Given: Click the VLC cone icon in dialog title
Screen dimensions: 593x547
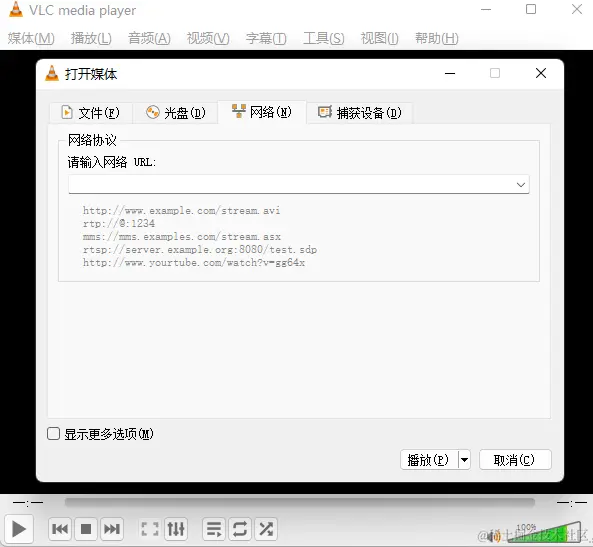Looking at the screenshot, I should click(x=52, y=73).
